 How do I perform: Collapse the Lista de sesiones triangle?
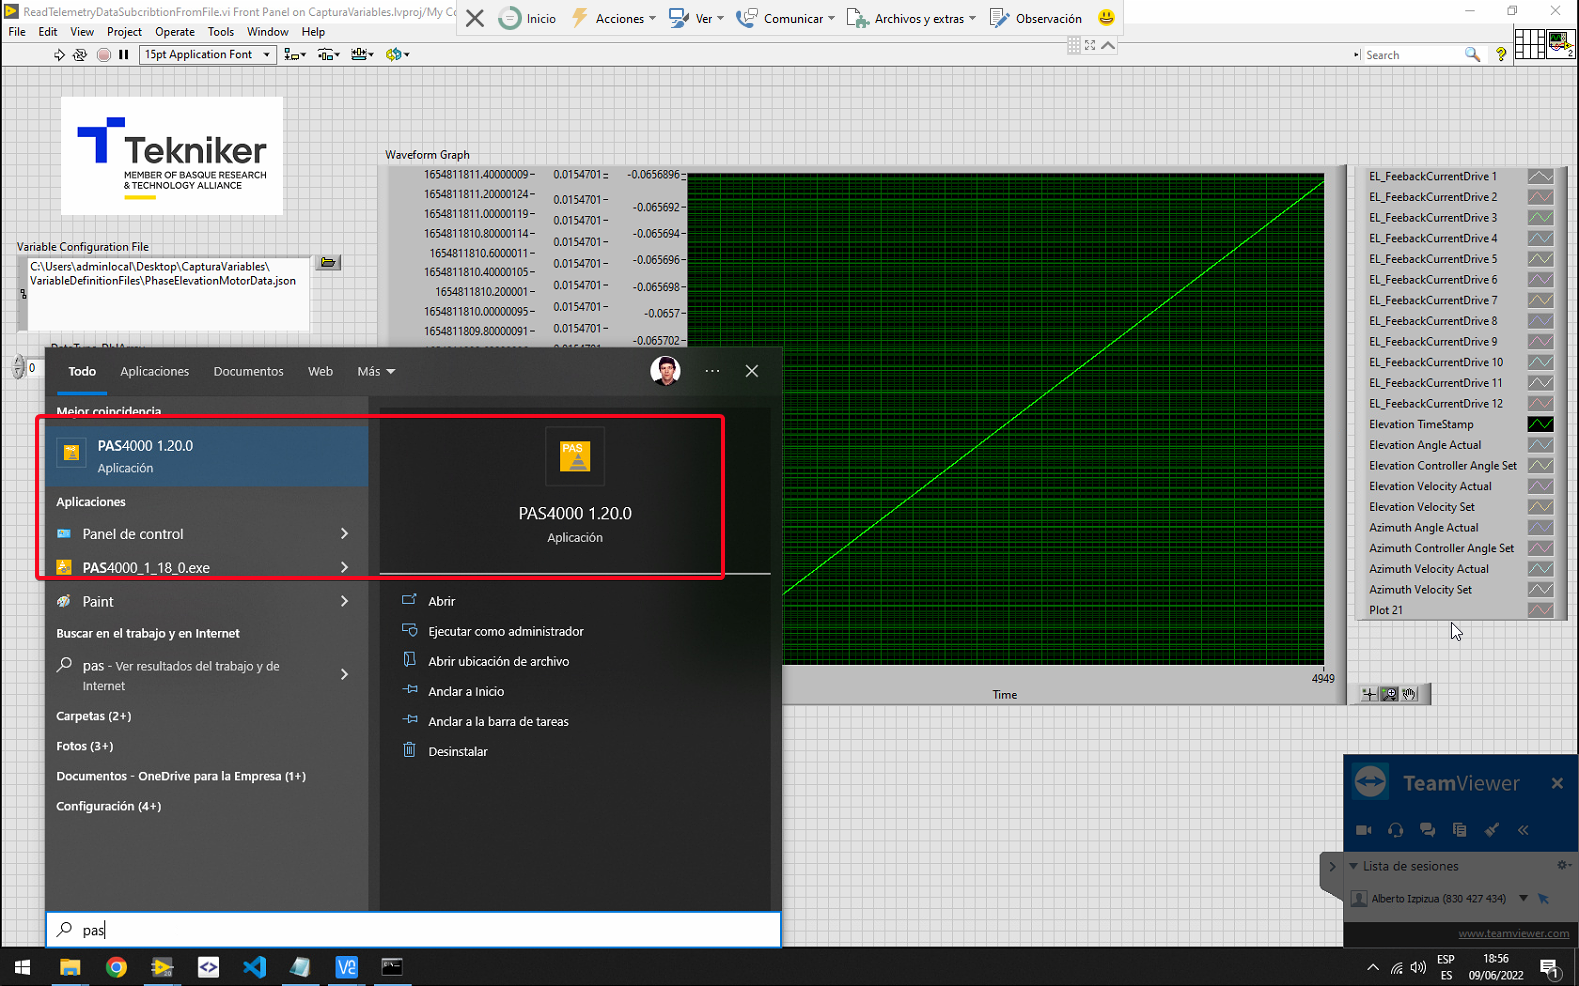point(1354,866)
